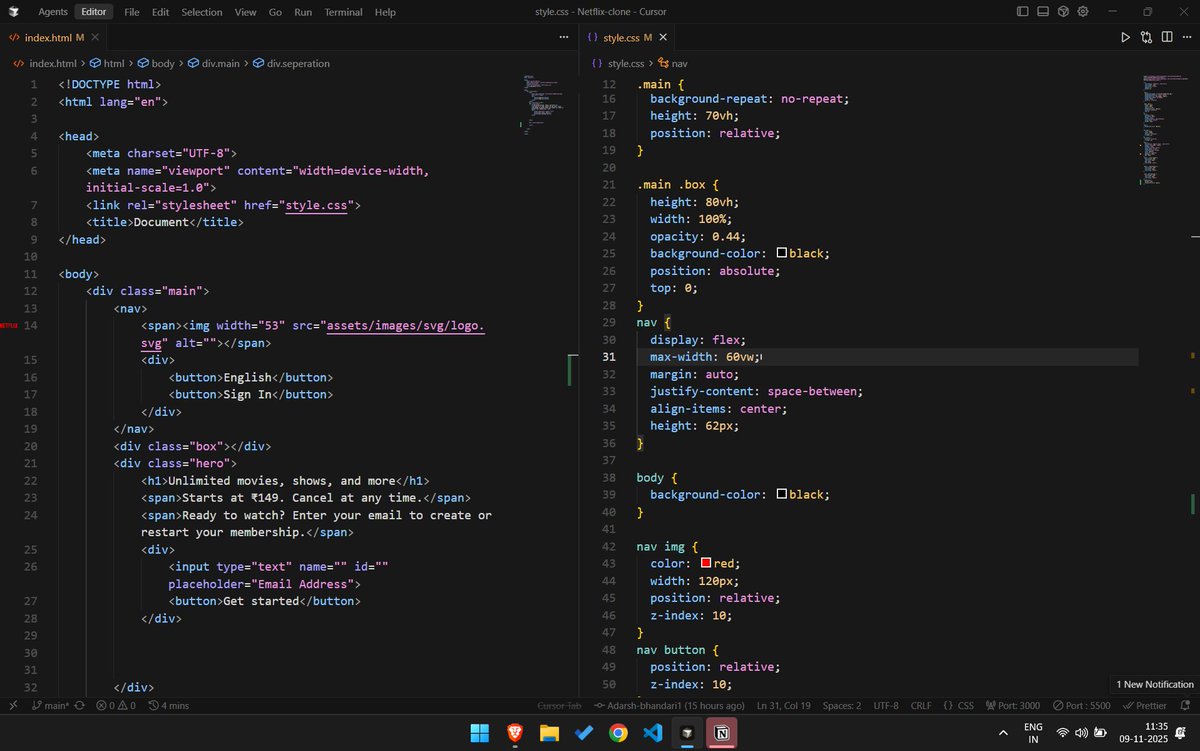The image size is (1200, 751).
Task: Open the settings gear in title bar
Action: point(1082,12)
